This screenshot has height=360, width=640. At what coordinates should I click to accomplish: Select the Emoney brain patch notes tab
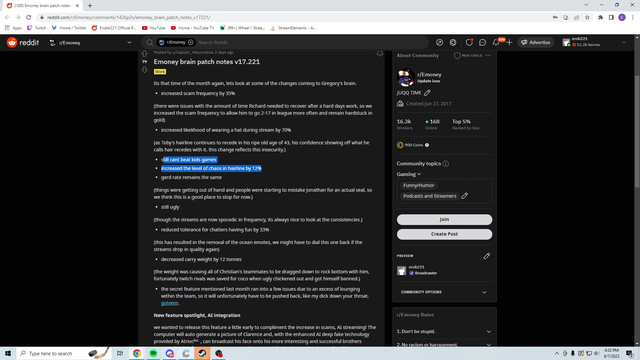(42, 6)
